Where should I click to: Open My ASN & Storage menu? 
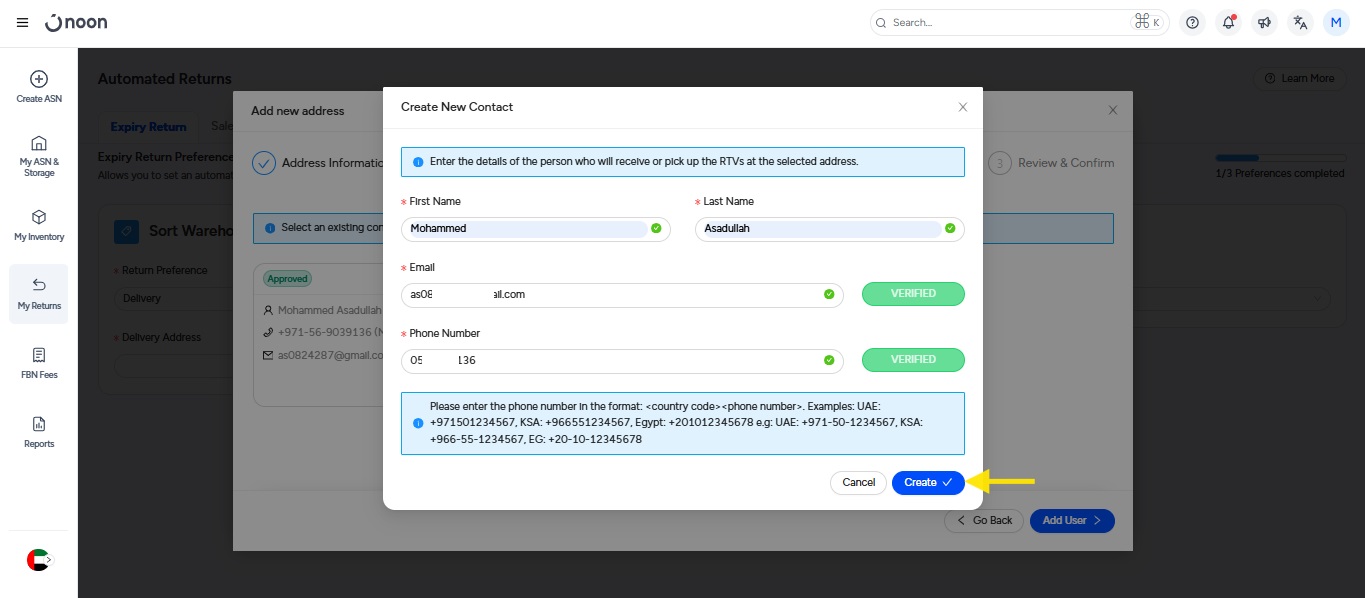38,156
